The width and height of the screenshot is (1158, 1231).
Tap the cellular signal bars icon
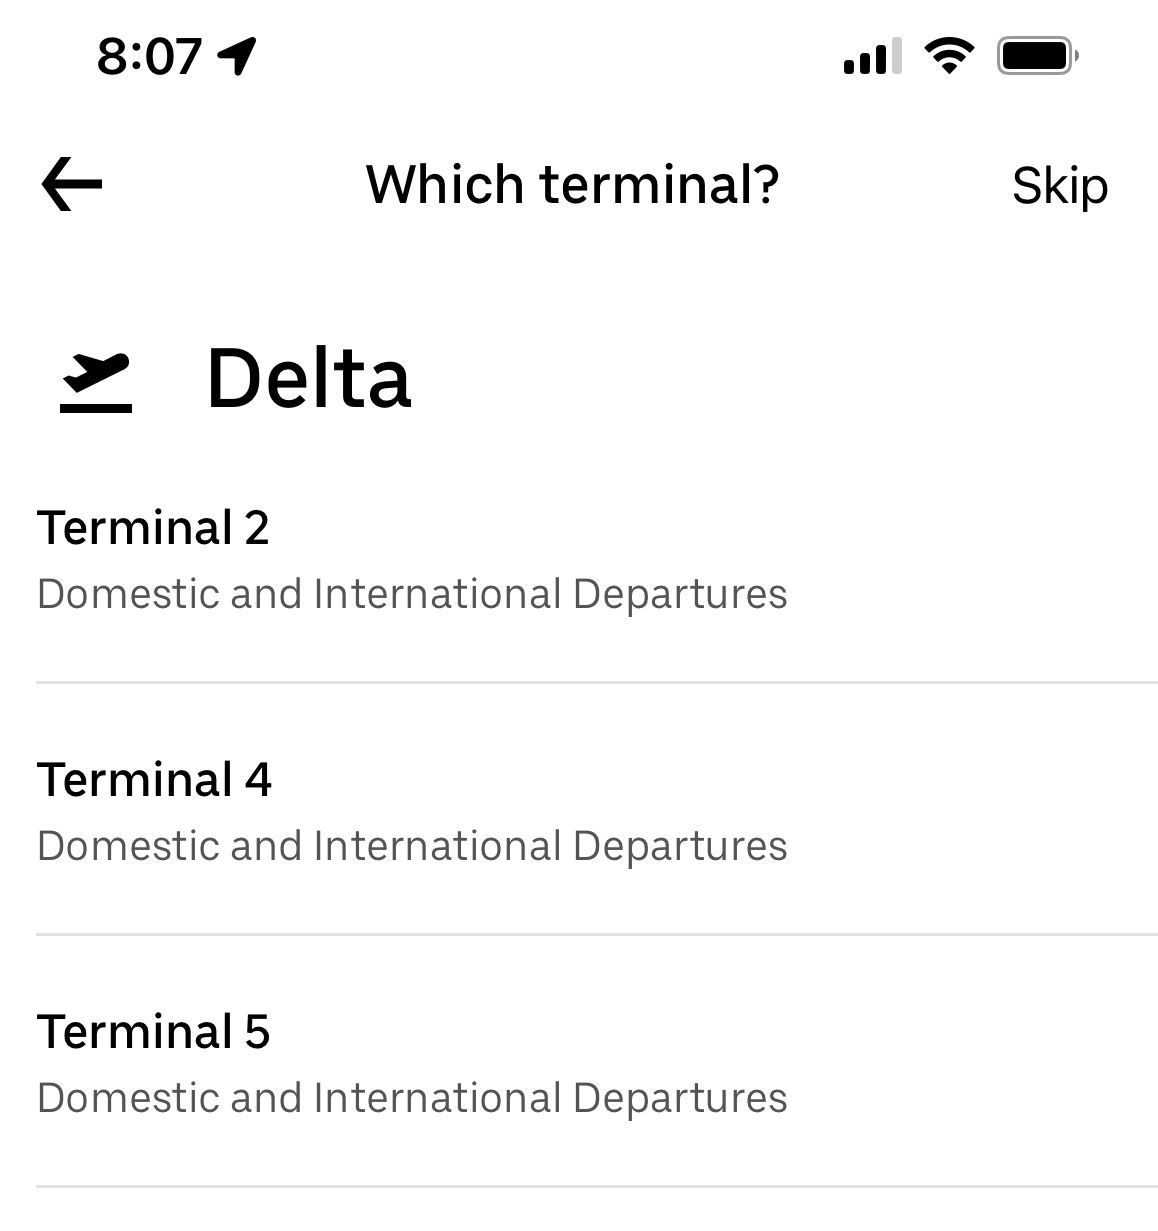click(x=872, y=56)
